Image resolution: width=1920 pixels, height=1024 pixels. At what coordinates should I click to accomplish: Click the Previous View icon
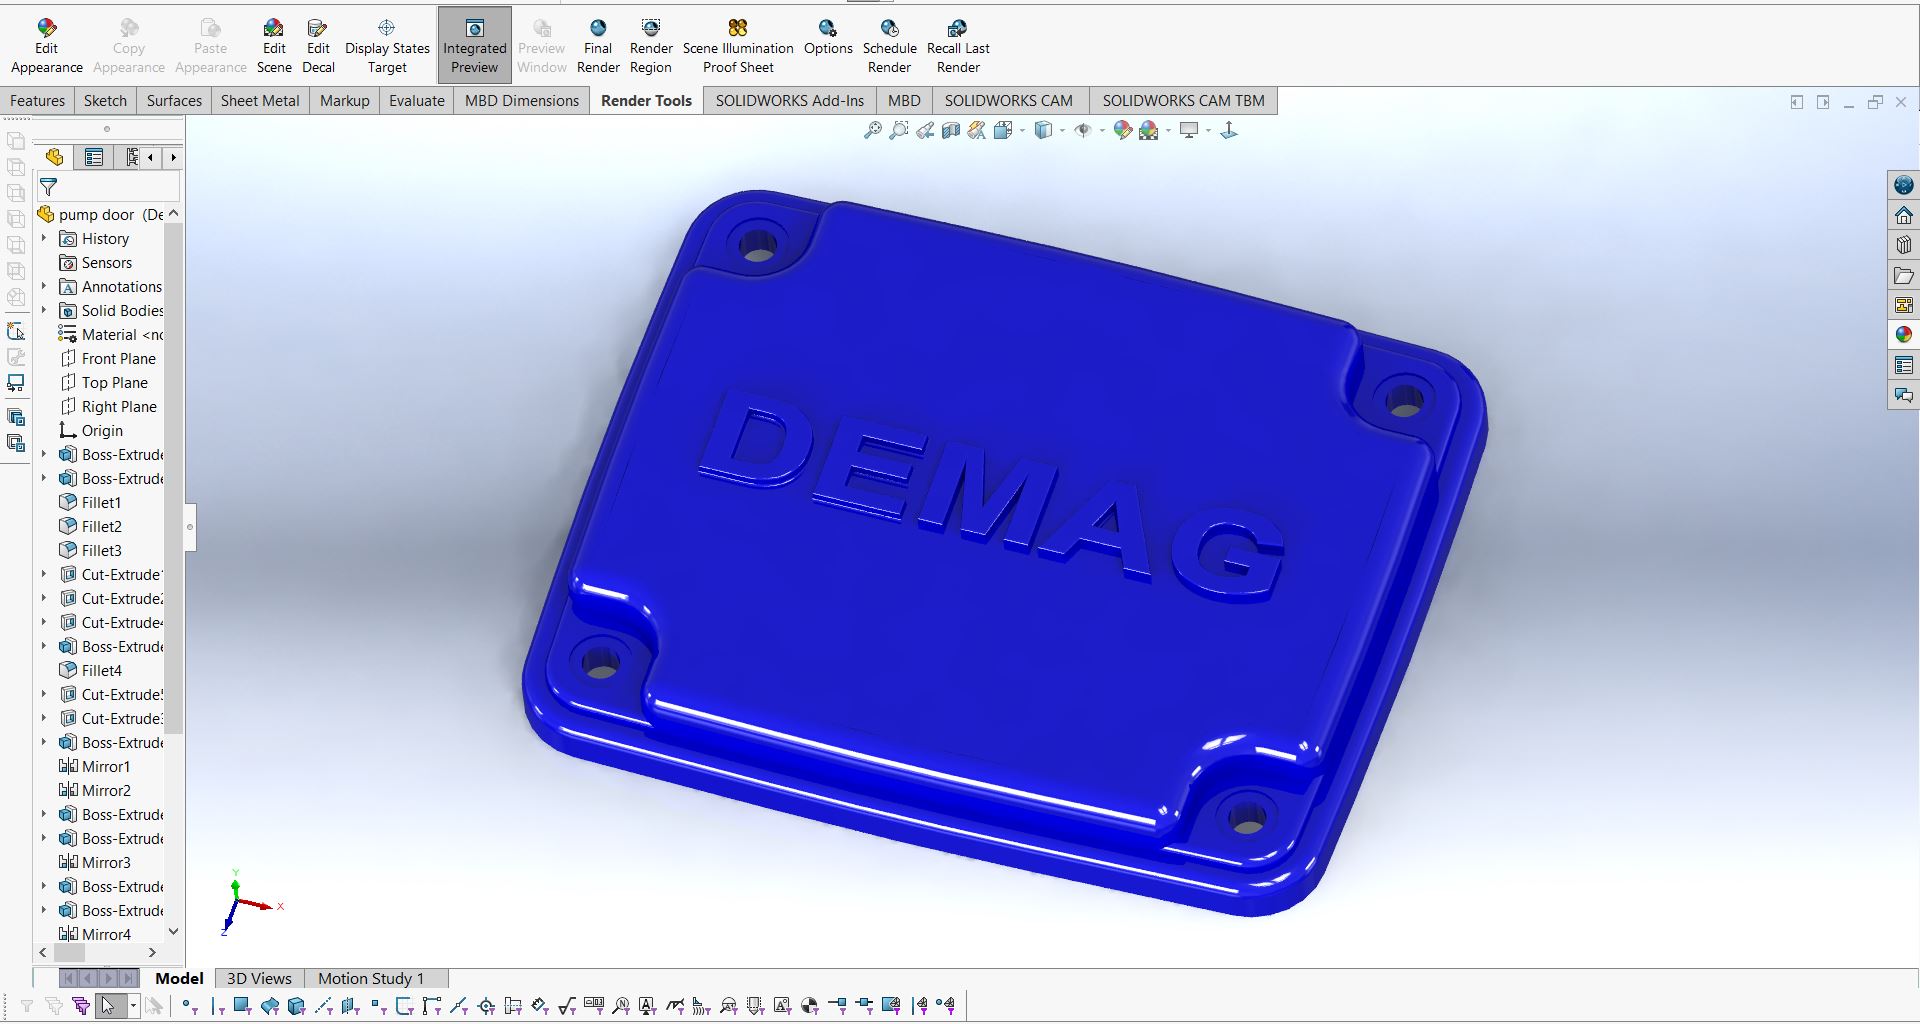(925, 130)
